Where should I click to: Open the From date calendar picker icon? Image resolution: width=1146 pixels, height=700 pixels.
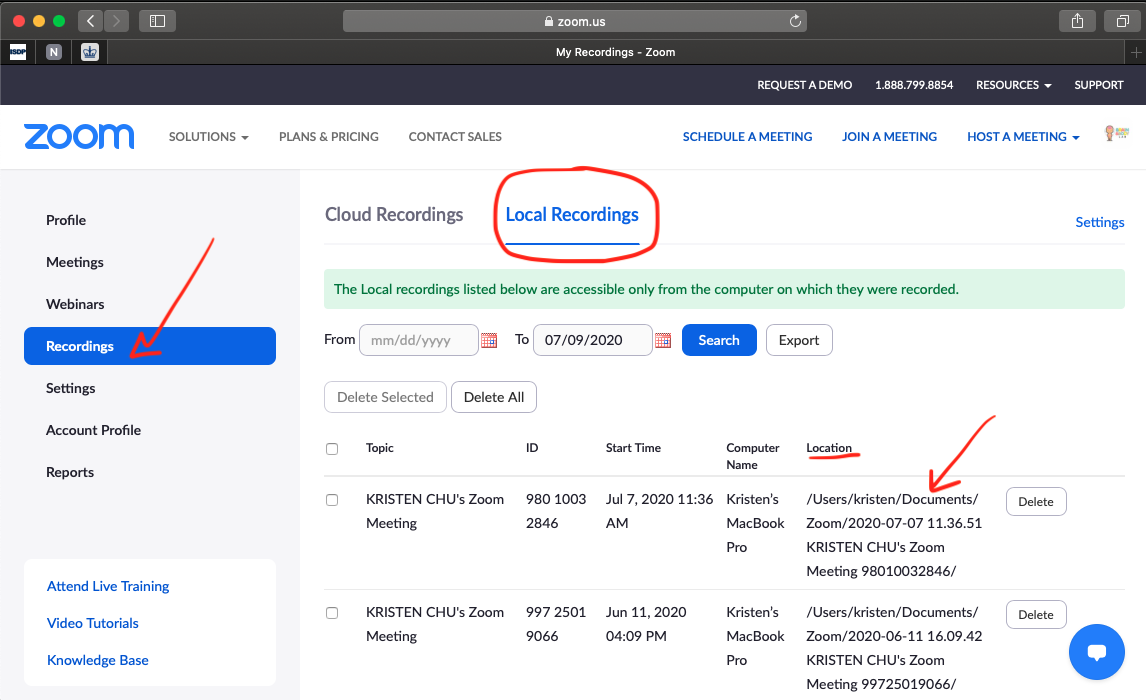489,341
